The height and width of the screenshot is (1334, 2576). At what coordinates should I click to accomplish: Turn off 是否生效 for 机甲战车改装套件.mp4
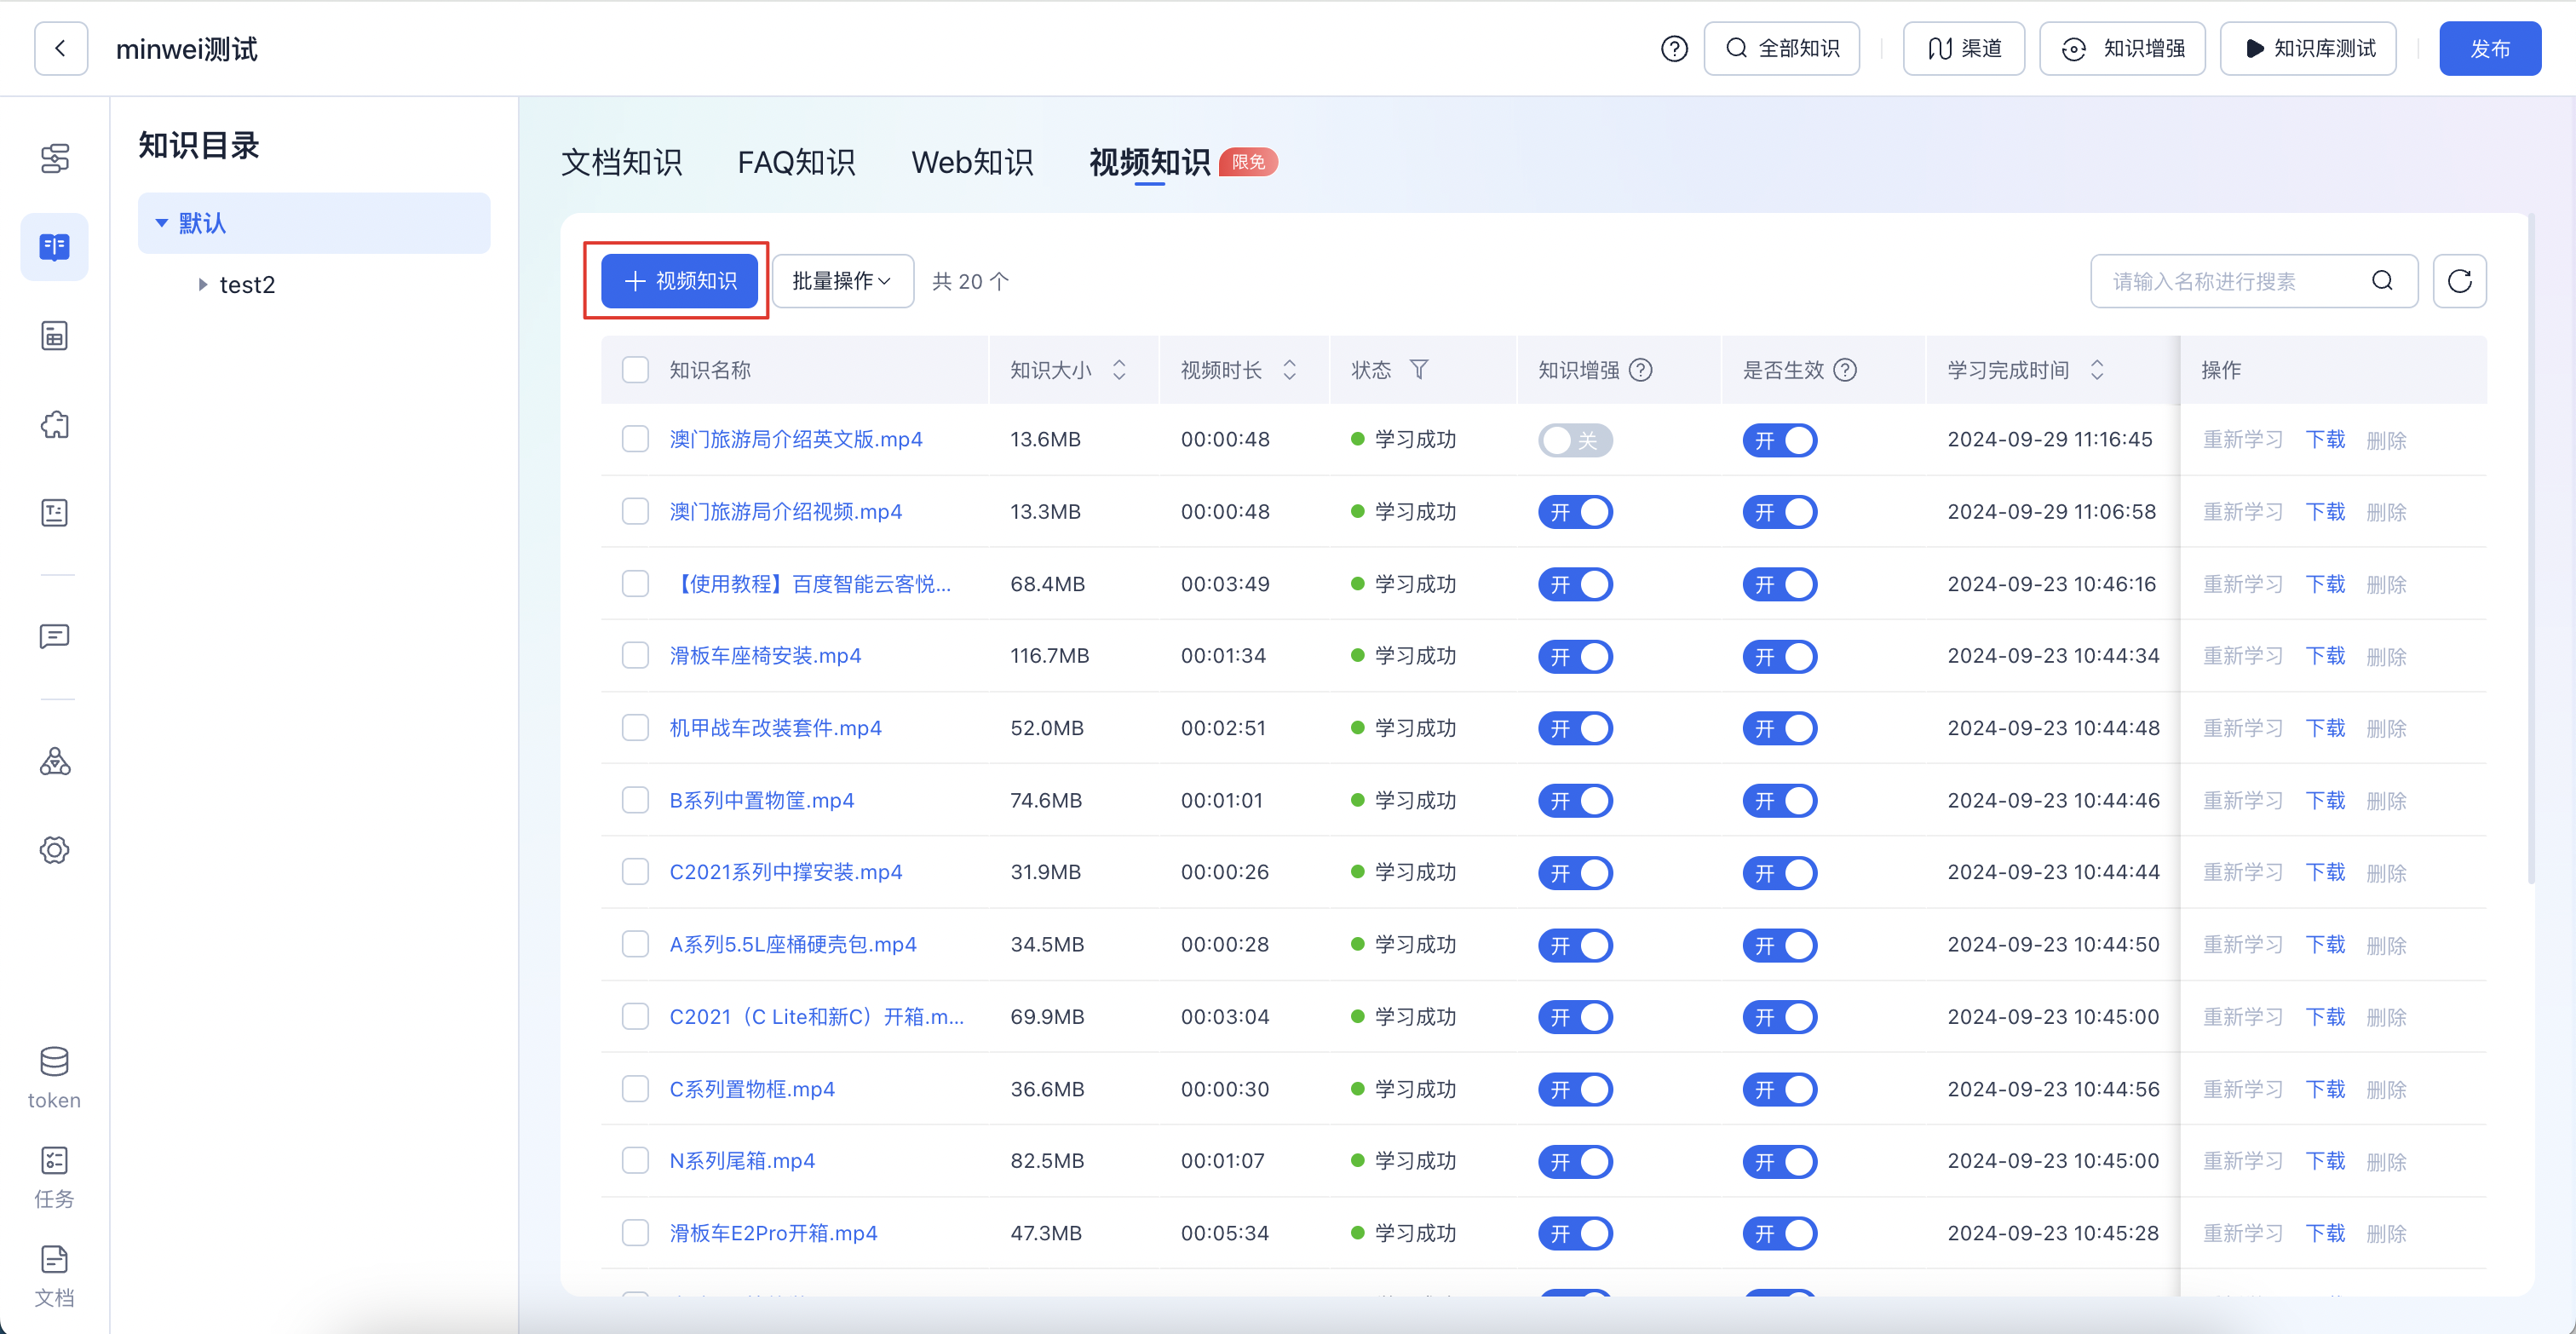pos(1779,728)
